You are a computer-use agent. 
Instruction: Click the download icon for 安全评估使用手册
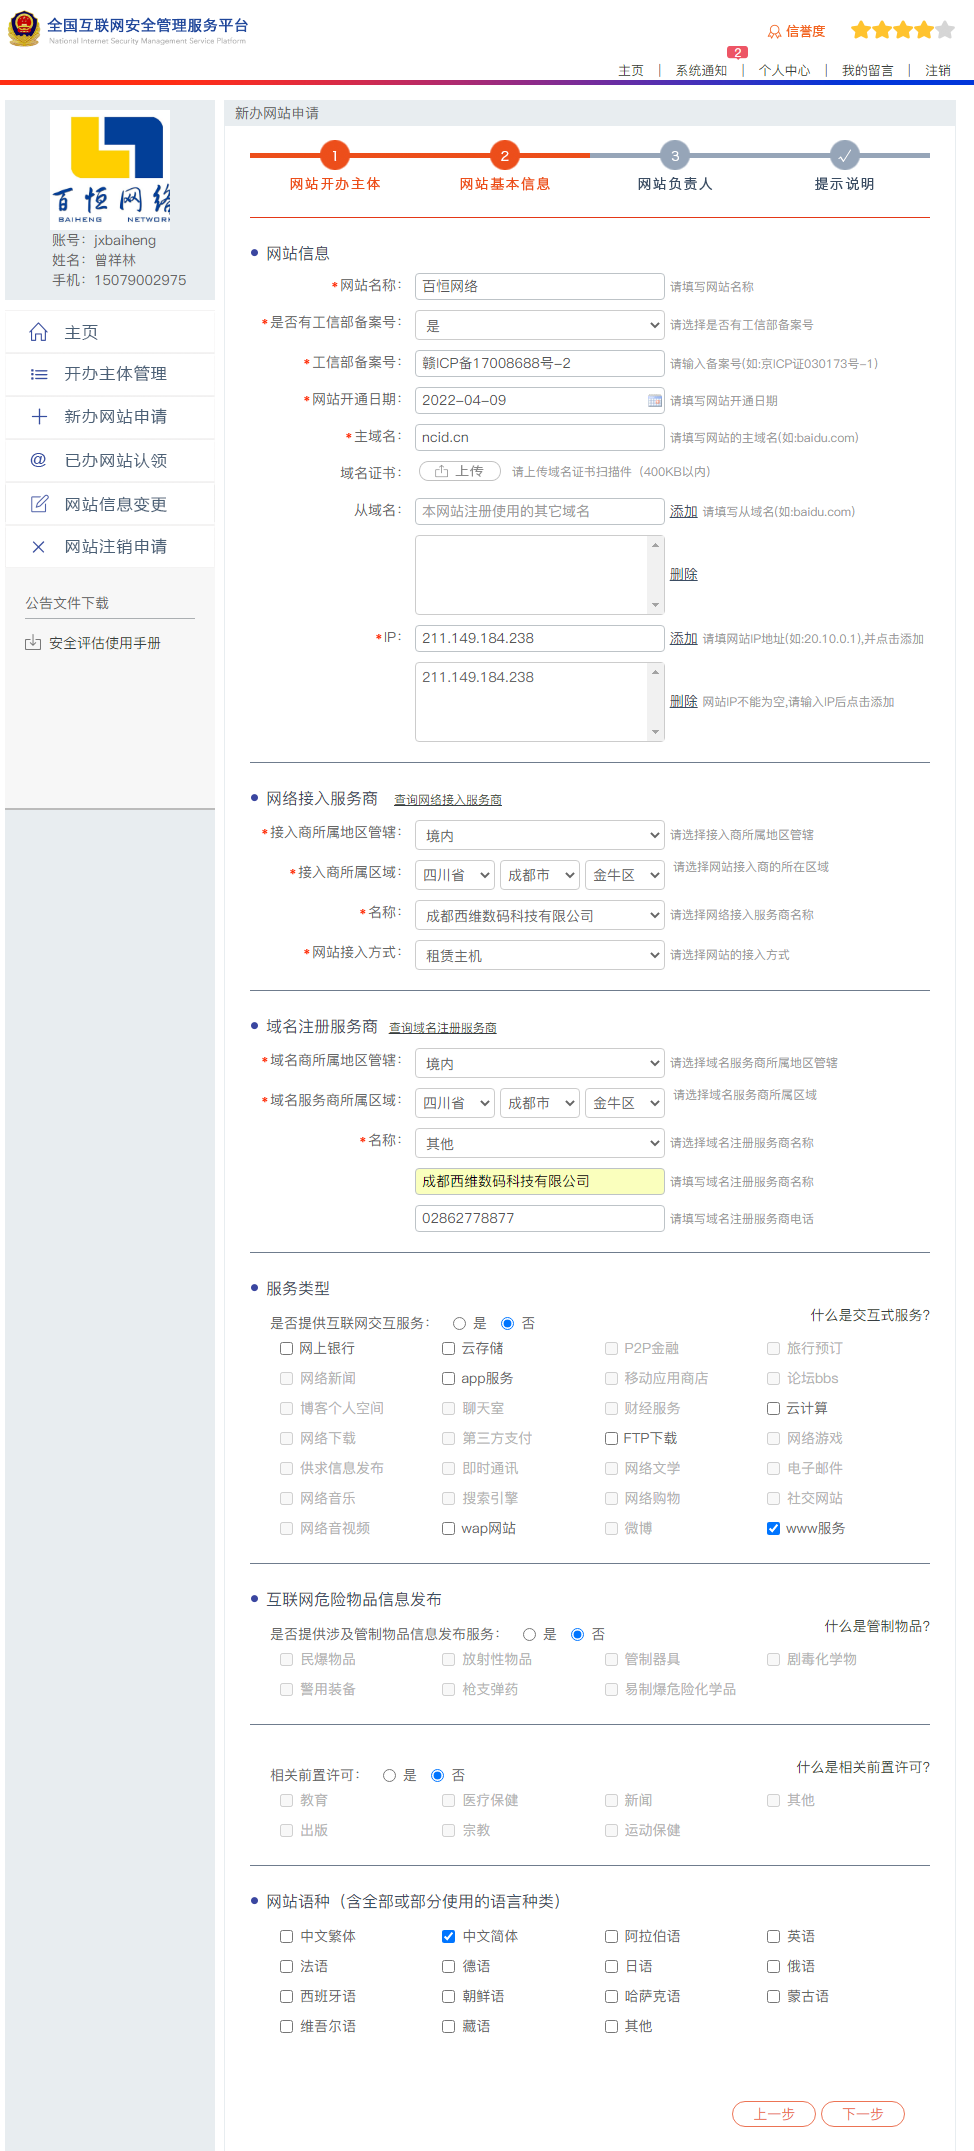click(33, 643)
